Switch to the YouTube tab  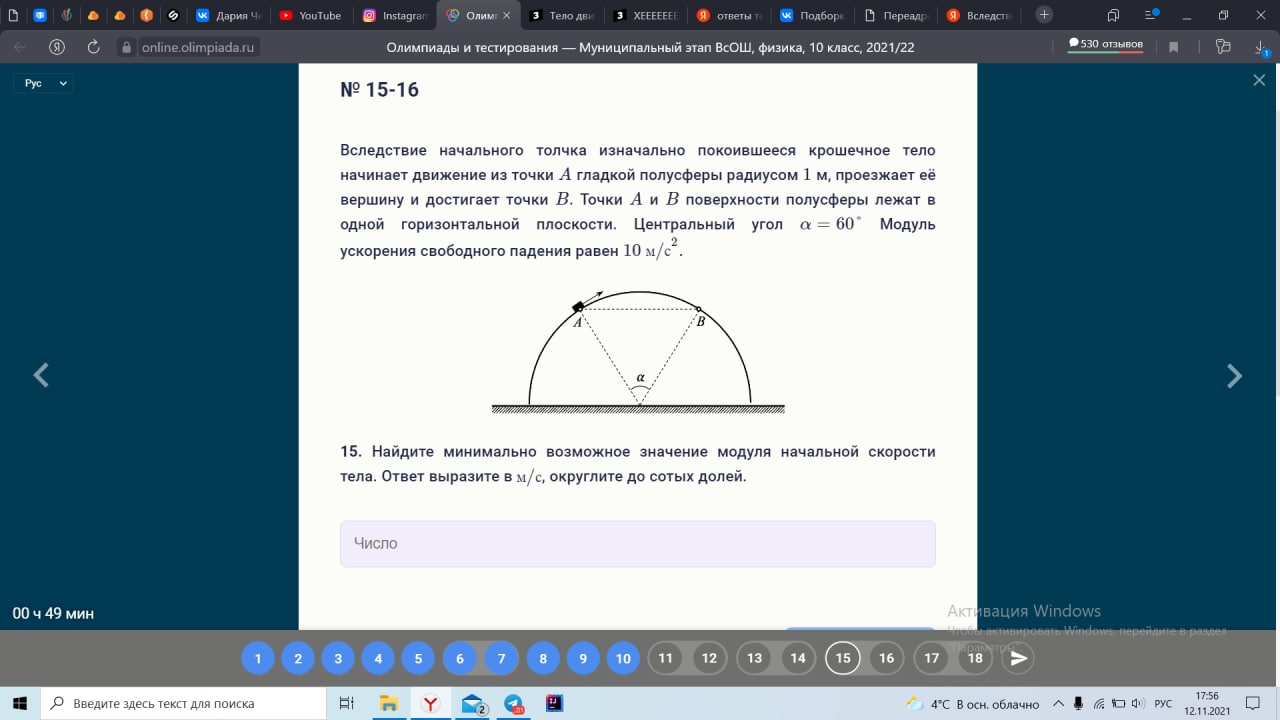[x=311, y=15]
